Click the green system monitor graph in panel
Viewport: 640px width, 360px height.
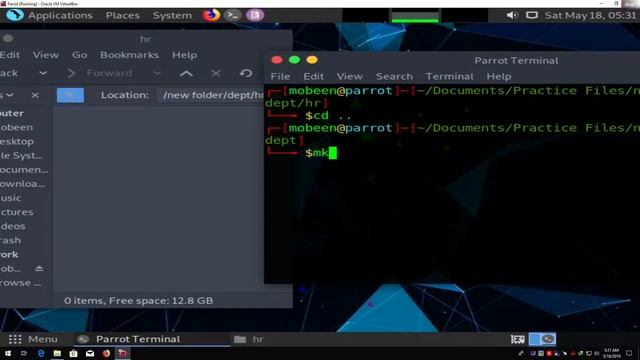[415, 16]
